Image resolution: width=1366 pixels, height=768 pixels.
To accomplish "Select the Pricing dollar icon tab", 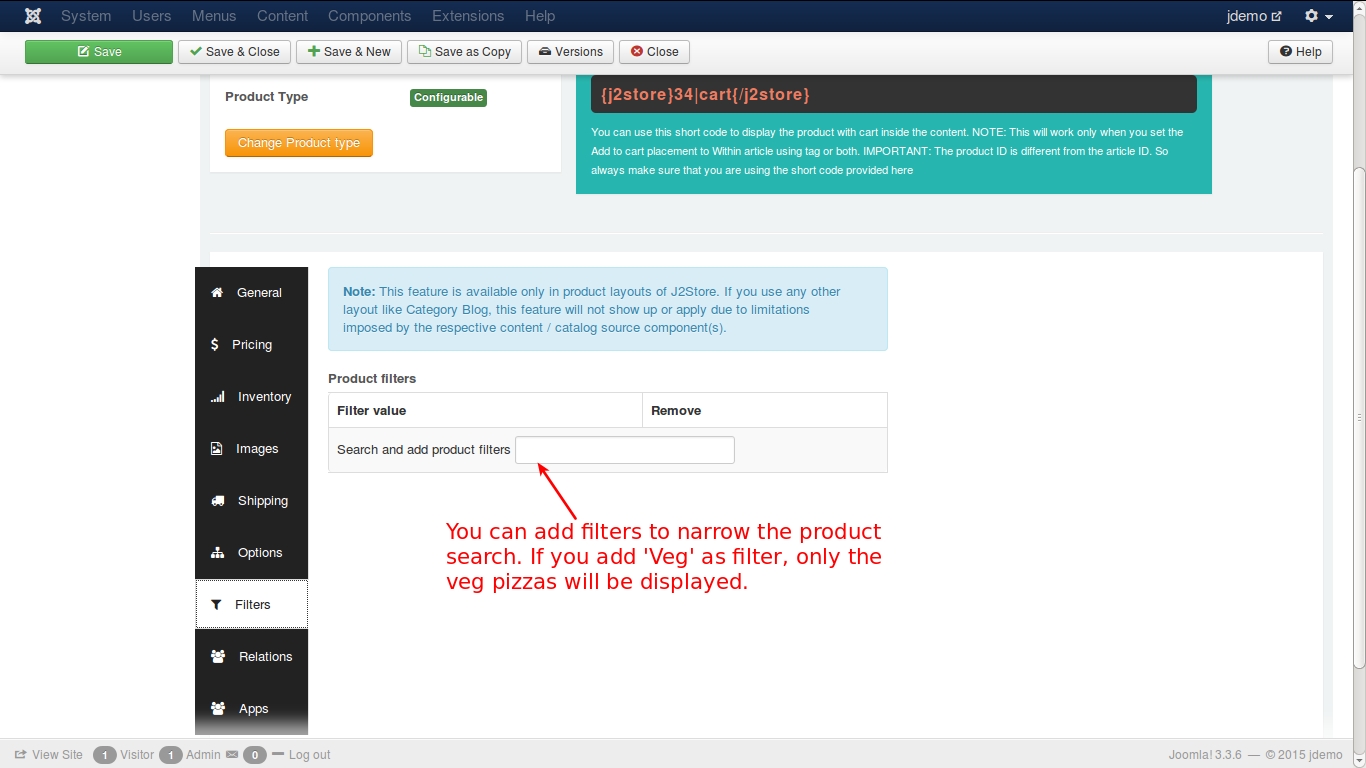I will 214,345.
